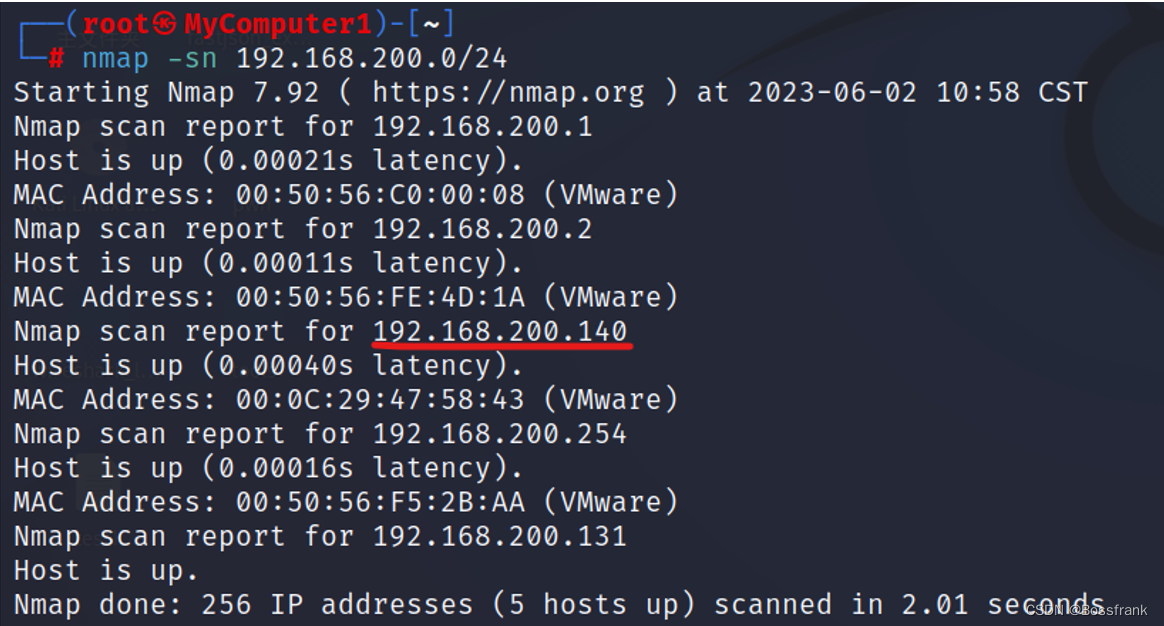Image resolution: width=1164 pixels, height=626 pixels.
Task: Click the tilde directory indicator
Action: (431, 25)
